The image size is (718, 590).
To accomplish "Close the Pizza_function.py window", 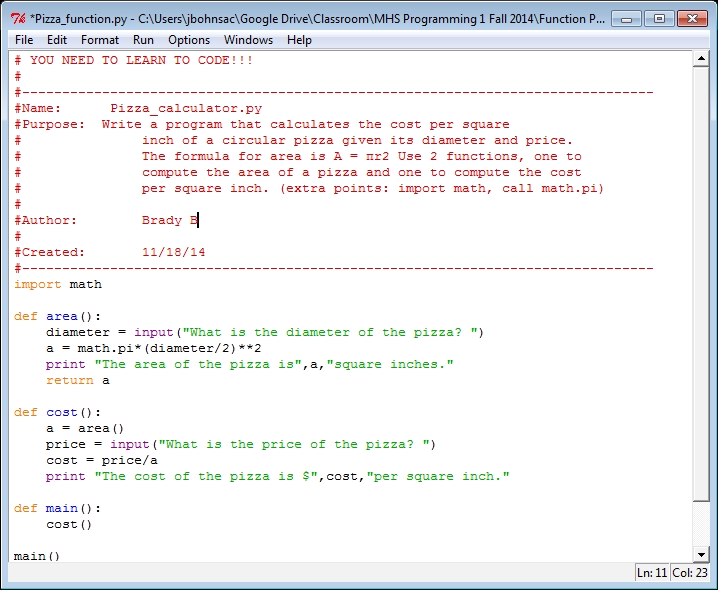I will (x=692, y=19).
